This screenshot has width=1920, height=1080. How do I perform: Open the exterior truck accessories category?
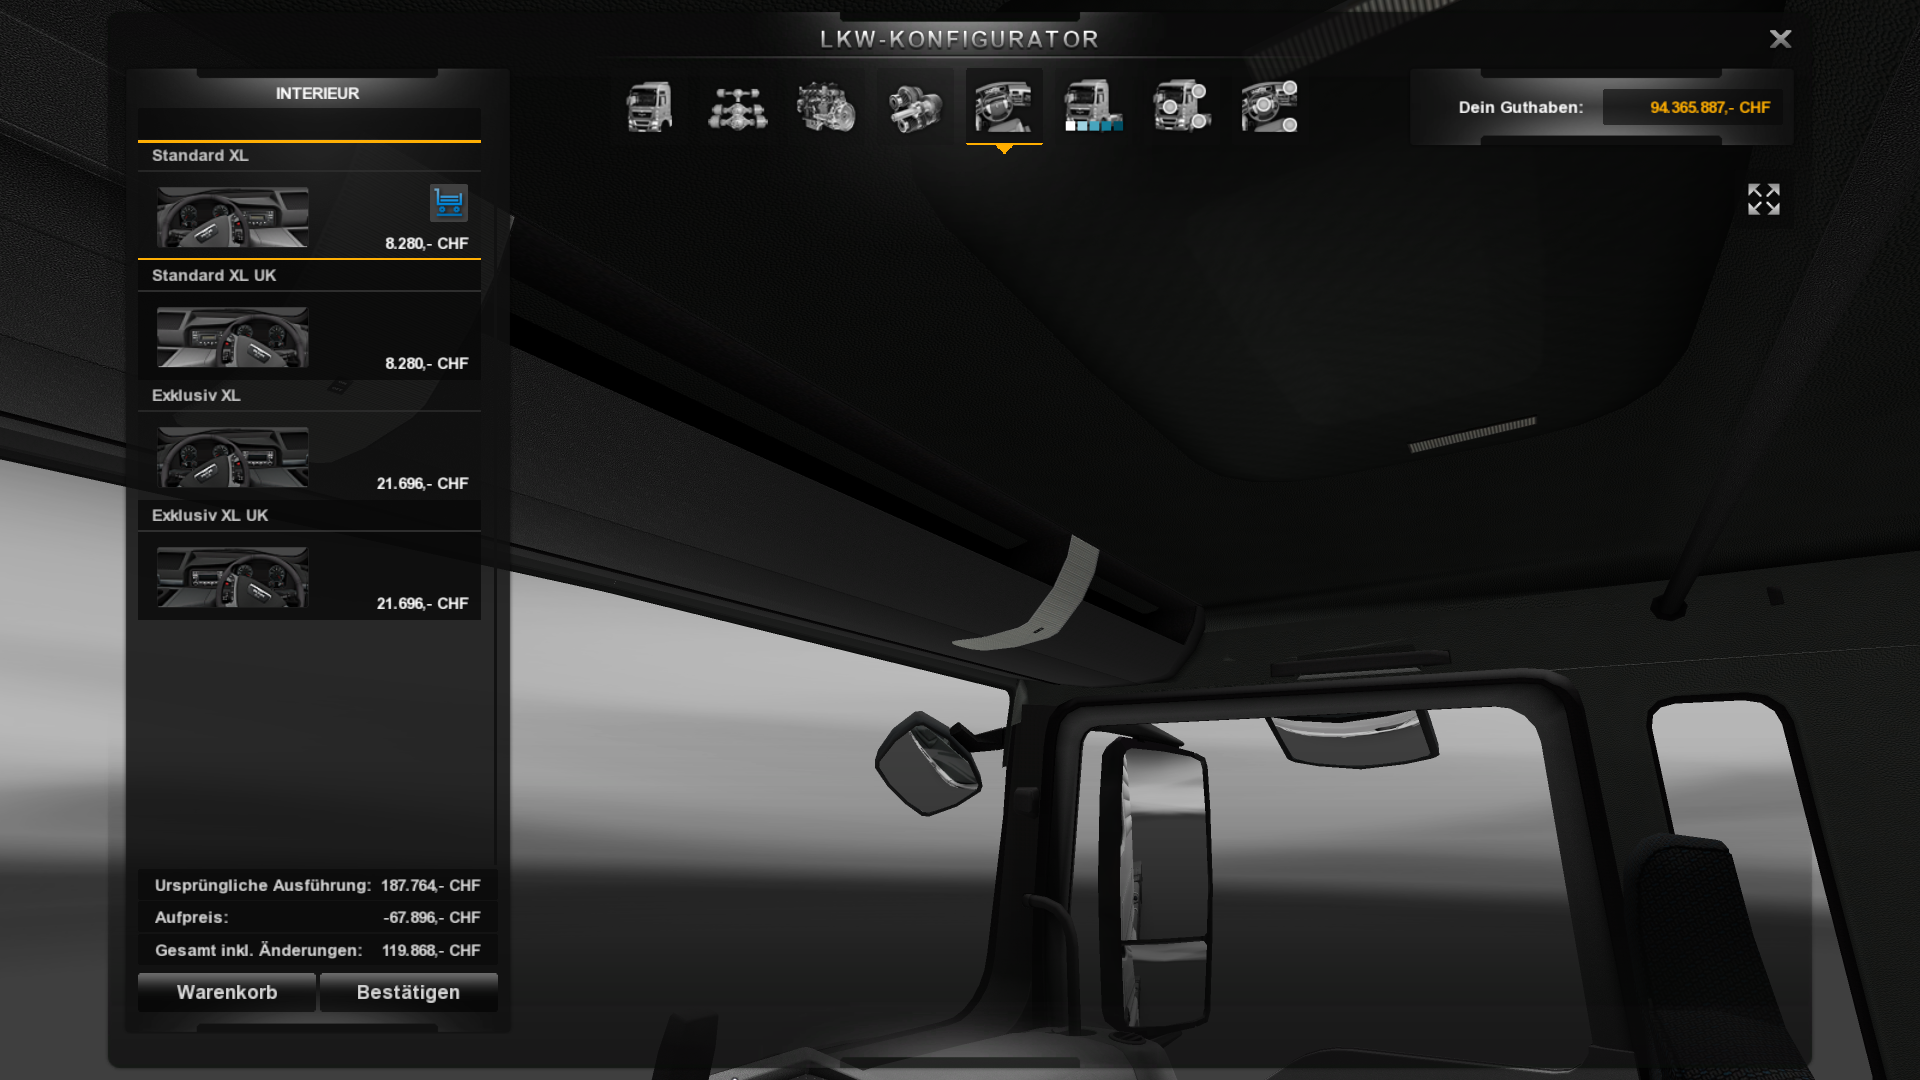point(1181,106)
